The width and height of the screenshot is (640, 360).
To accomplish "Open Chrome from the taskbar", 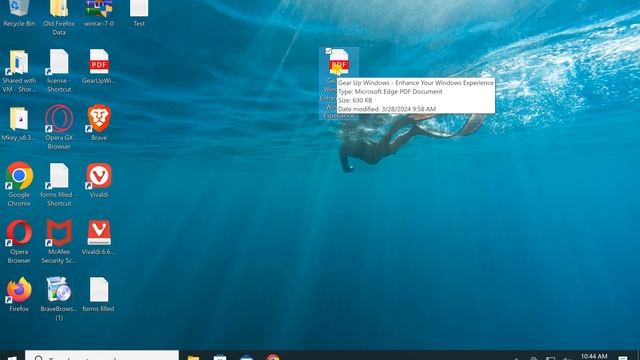I will coord(273,357).
